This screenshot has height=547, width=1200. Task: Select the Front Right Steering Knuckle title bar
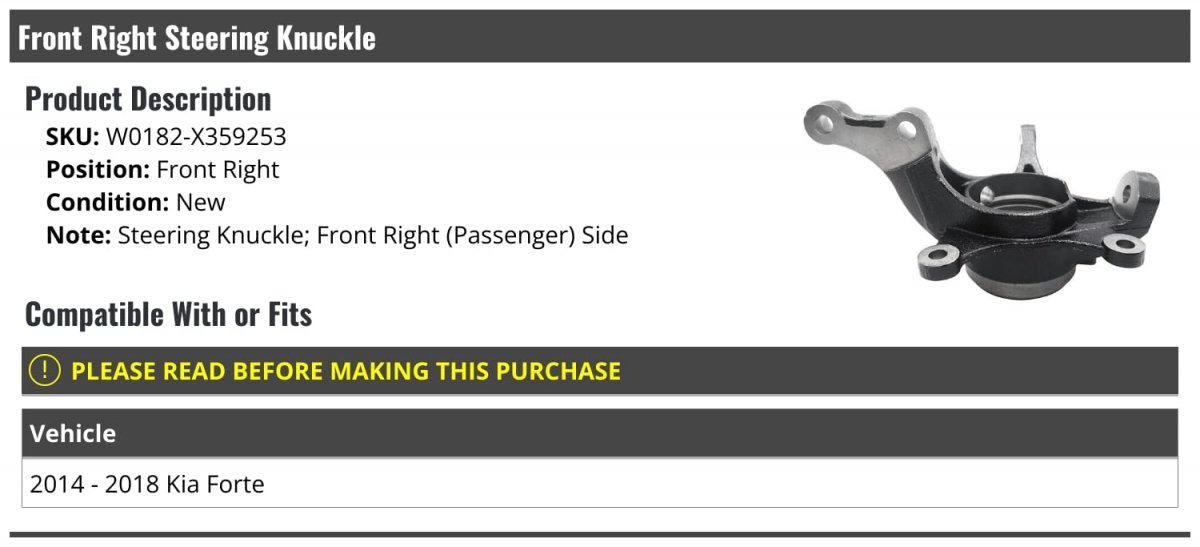click(x=599, y=37)
